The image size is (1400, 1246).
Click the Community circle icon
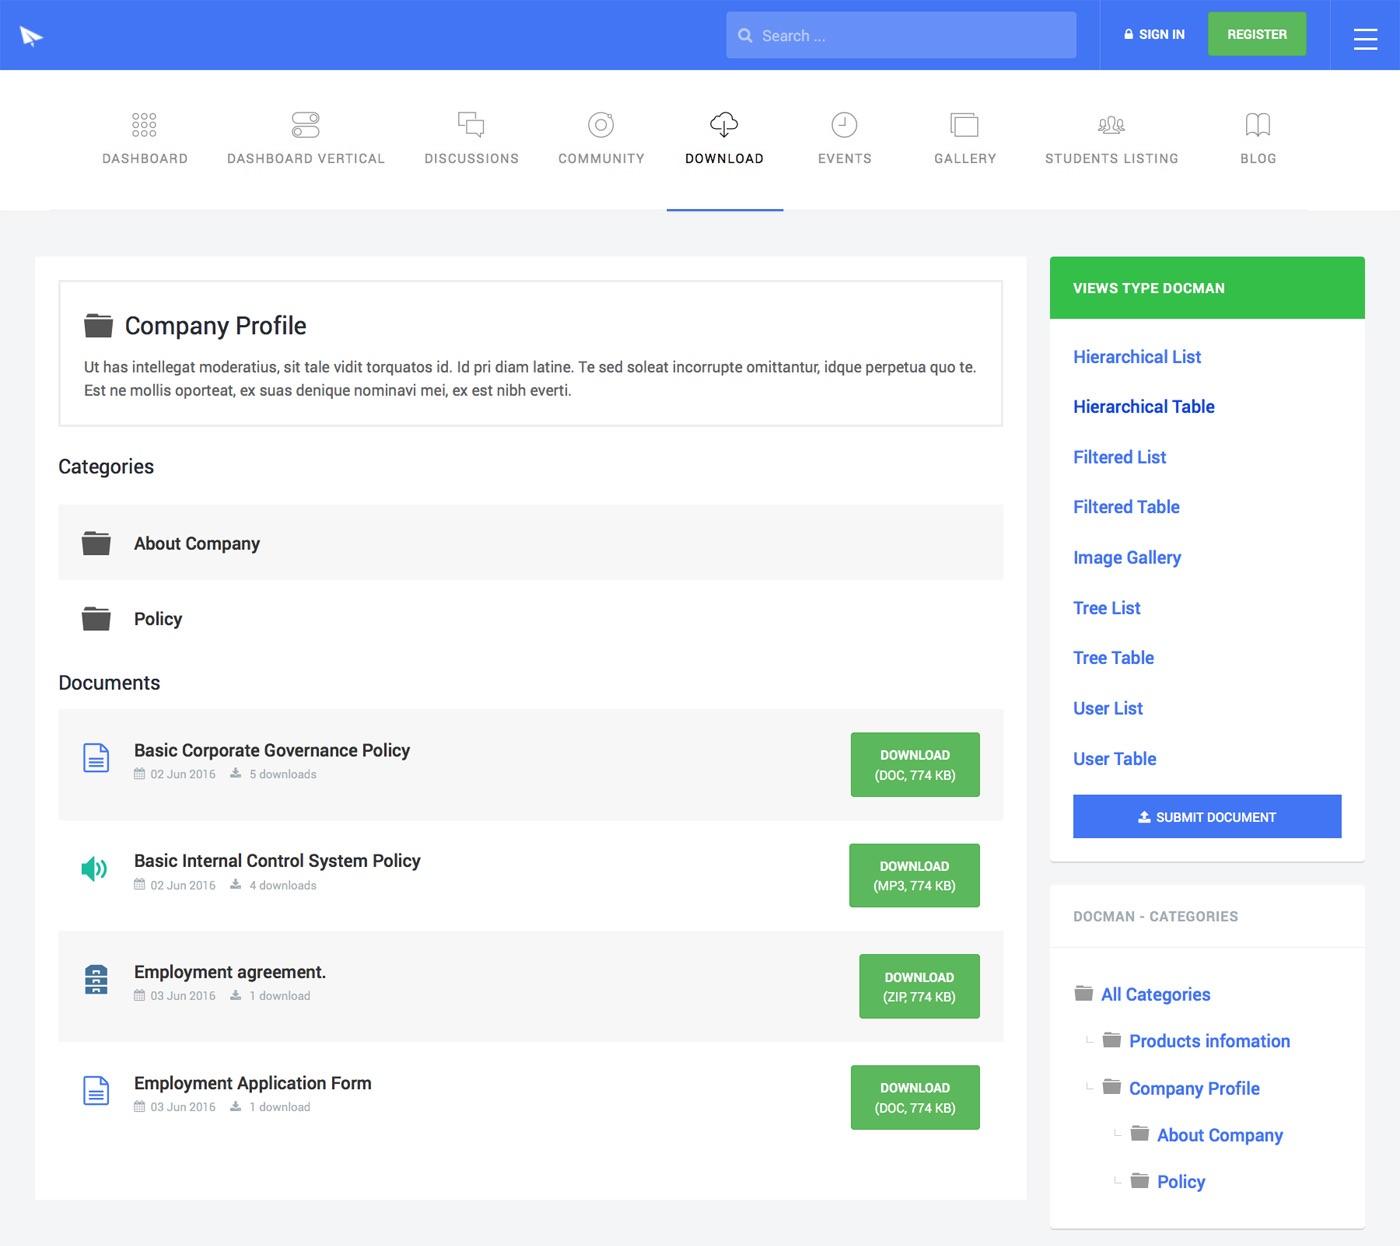tap(601, 125)
